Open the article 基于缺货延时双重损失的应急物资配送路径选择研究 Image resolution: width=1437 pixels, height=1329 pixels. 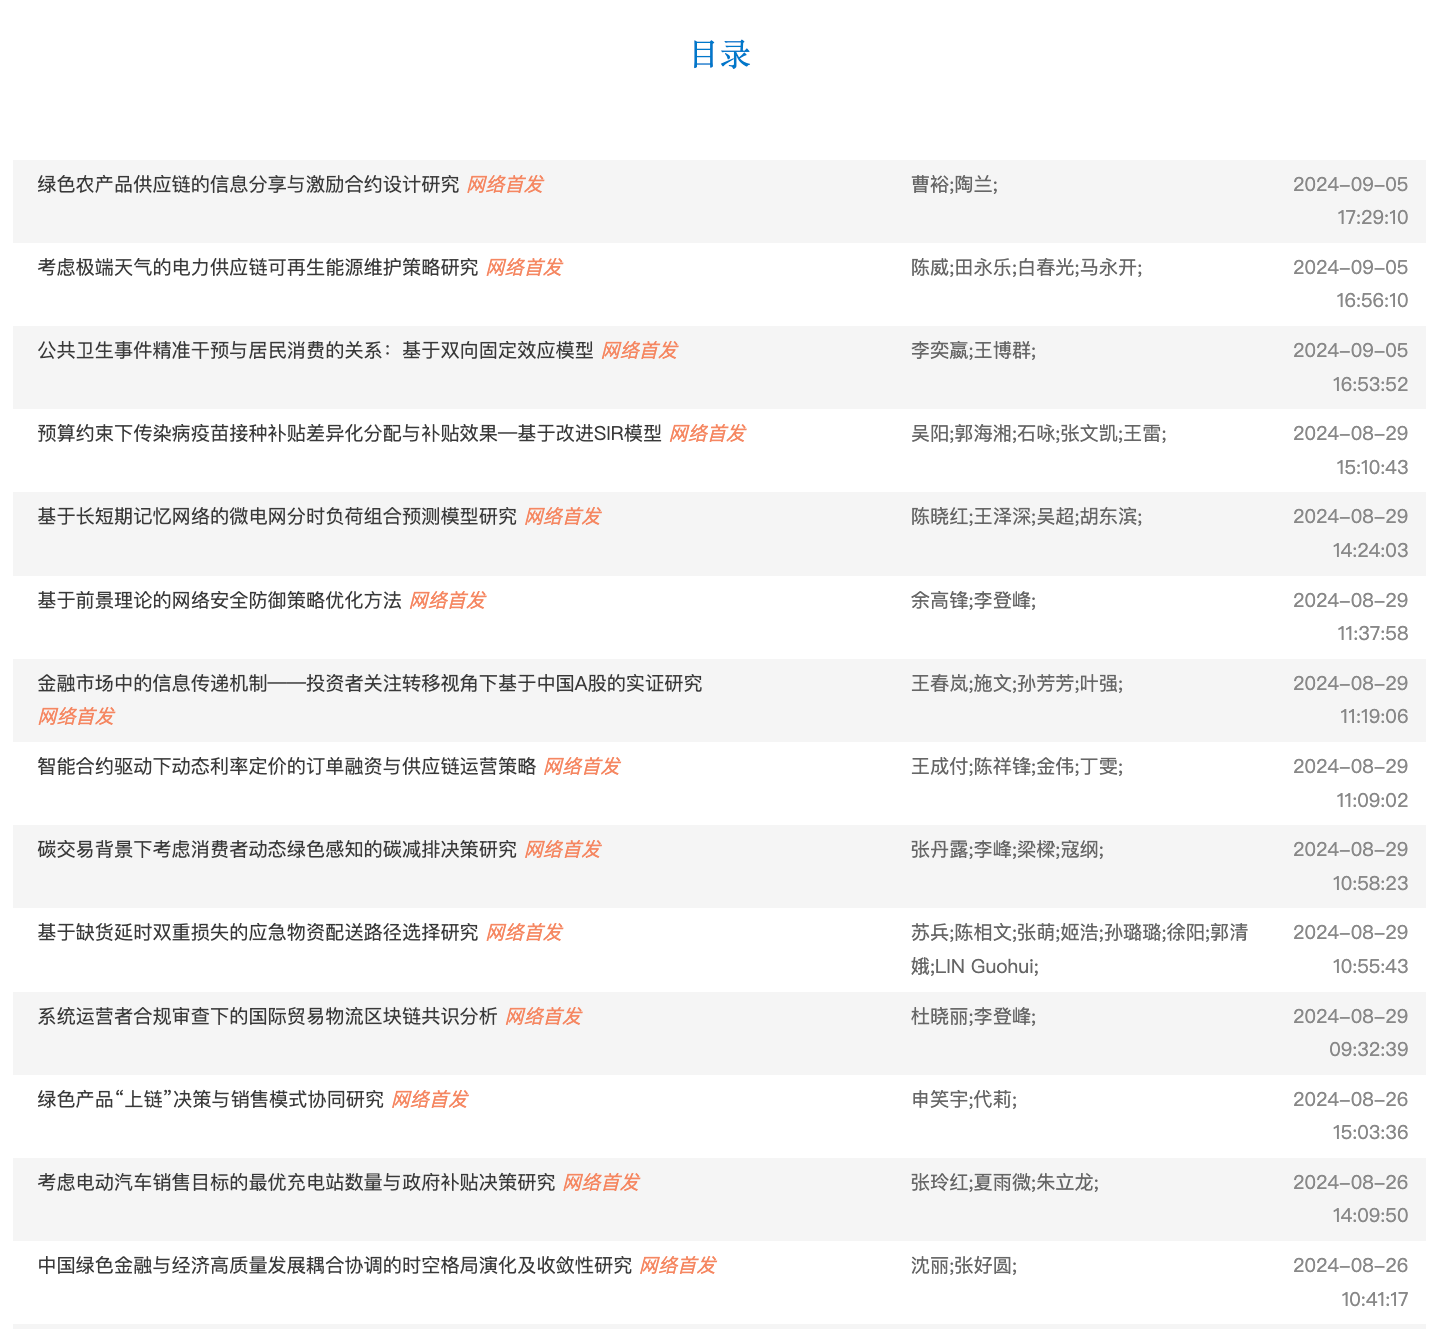coord(258,933)
